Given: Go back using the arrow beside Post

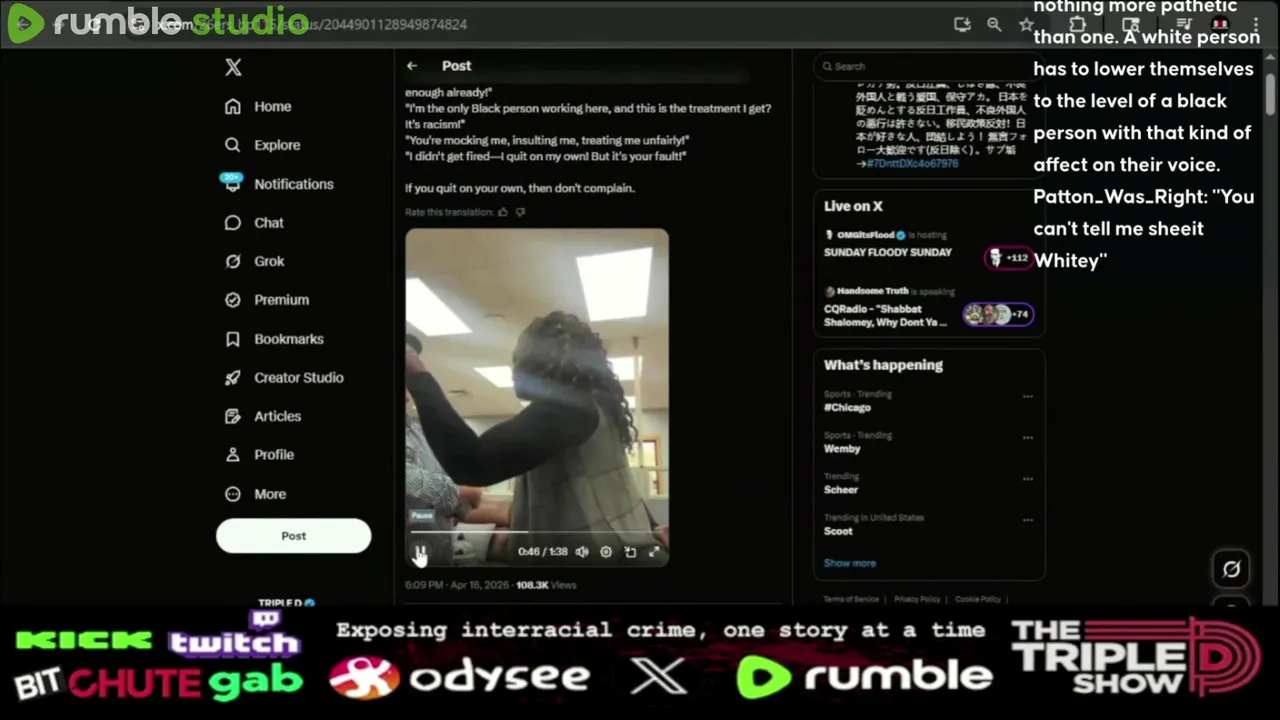Looking at the screenshot, I should (412, 65).
